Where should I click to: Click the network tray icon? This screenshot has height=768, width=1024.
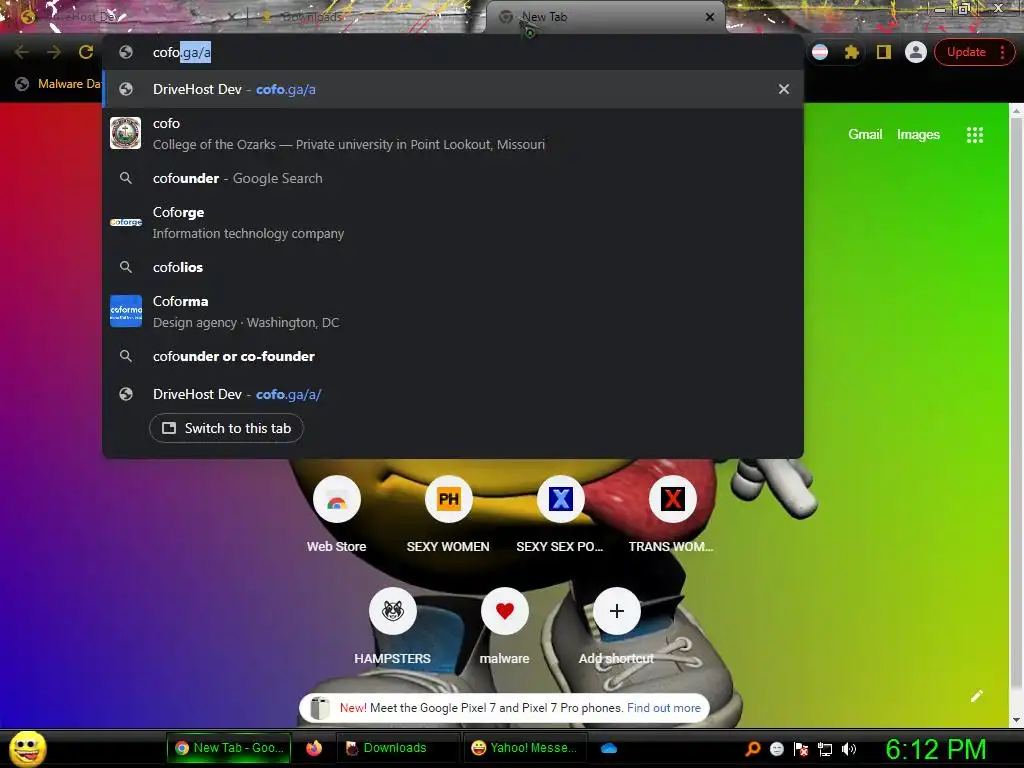pyautogui.click(x=825, y=749)
